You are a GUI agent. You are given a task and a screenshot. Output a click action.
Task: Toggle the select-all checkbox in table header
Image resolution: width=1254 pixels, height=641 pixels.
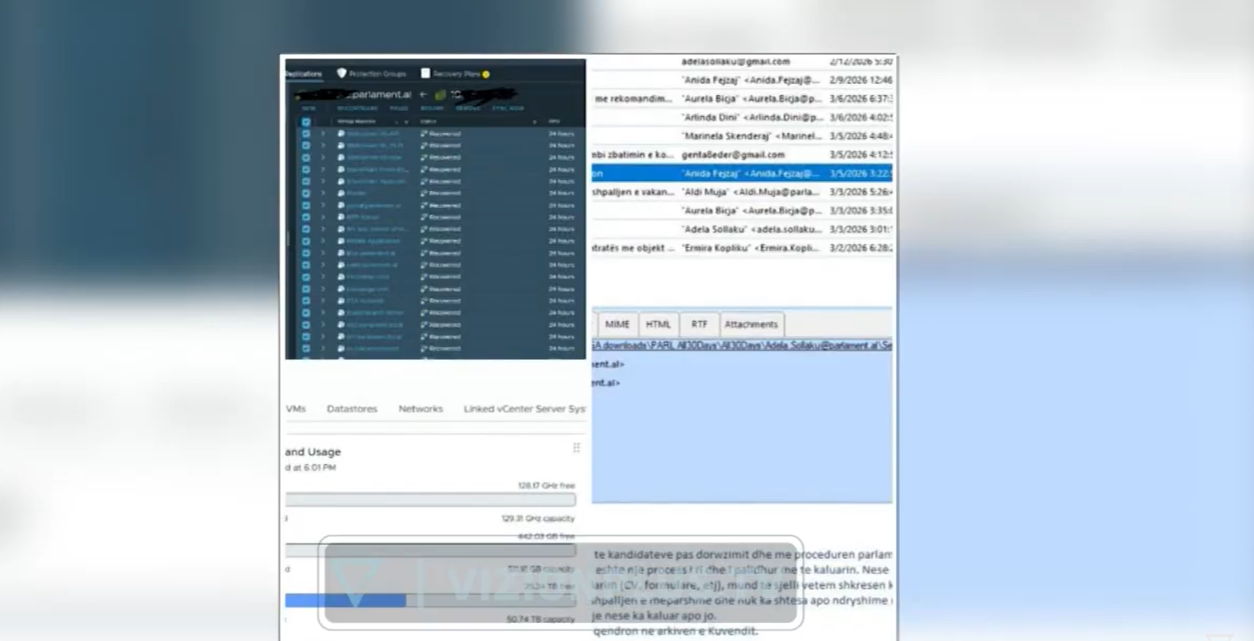click(x=306, y=121)
